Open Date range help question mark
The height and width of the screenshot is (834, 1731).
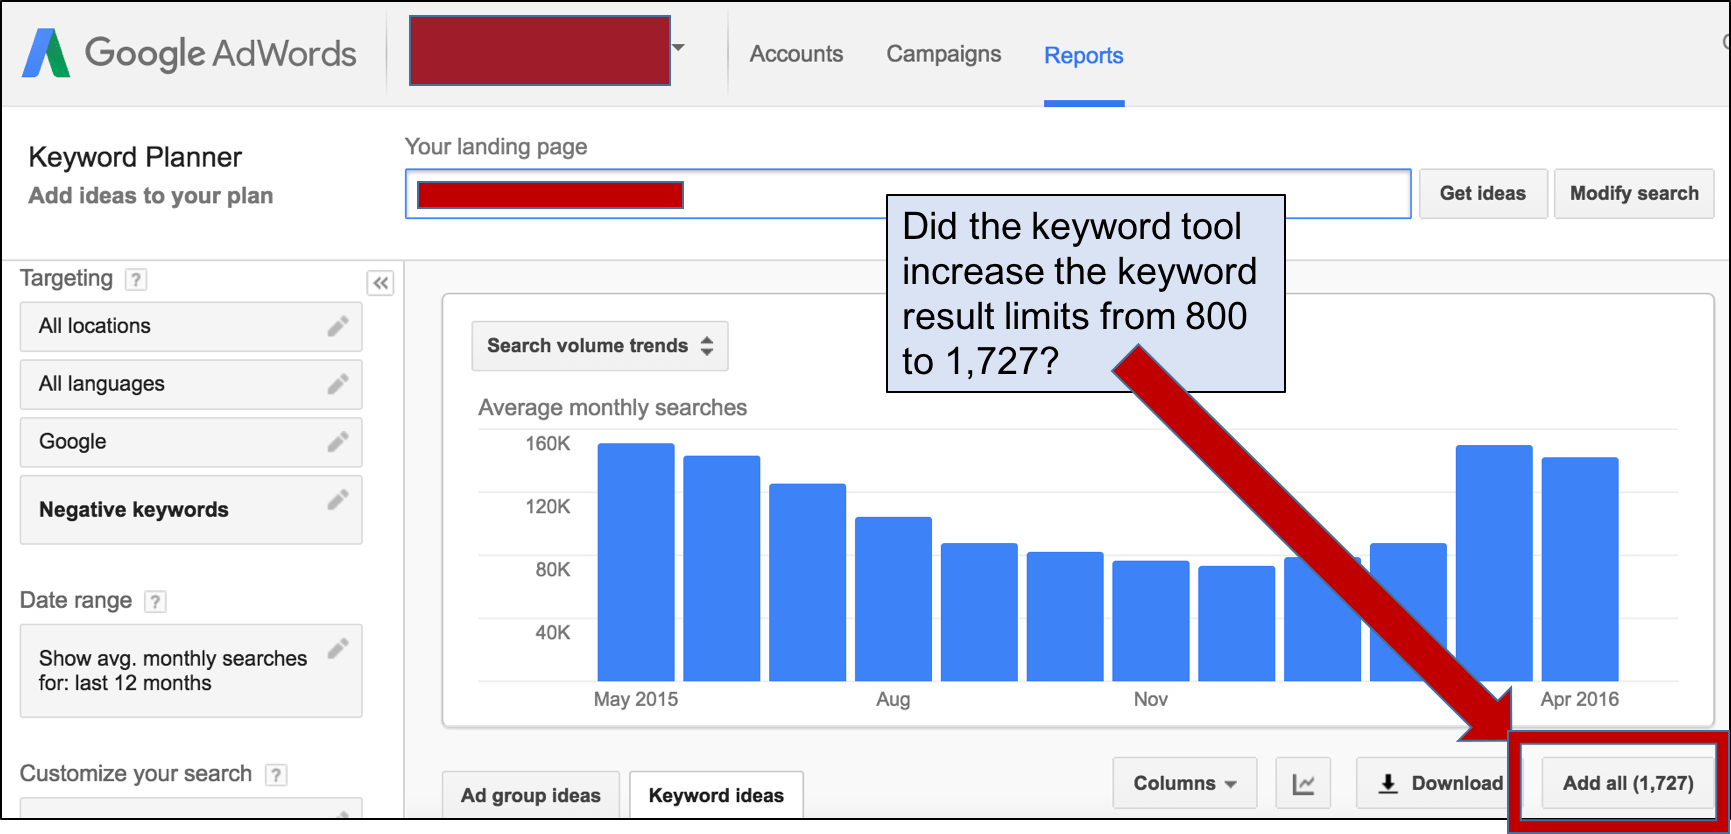[155, 601]
